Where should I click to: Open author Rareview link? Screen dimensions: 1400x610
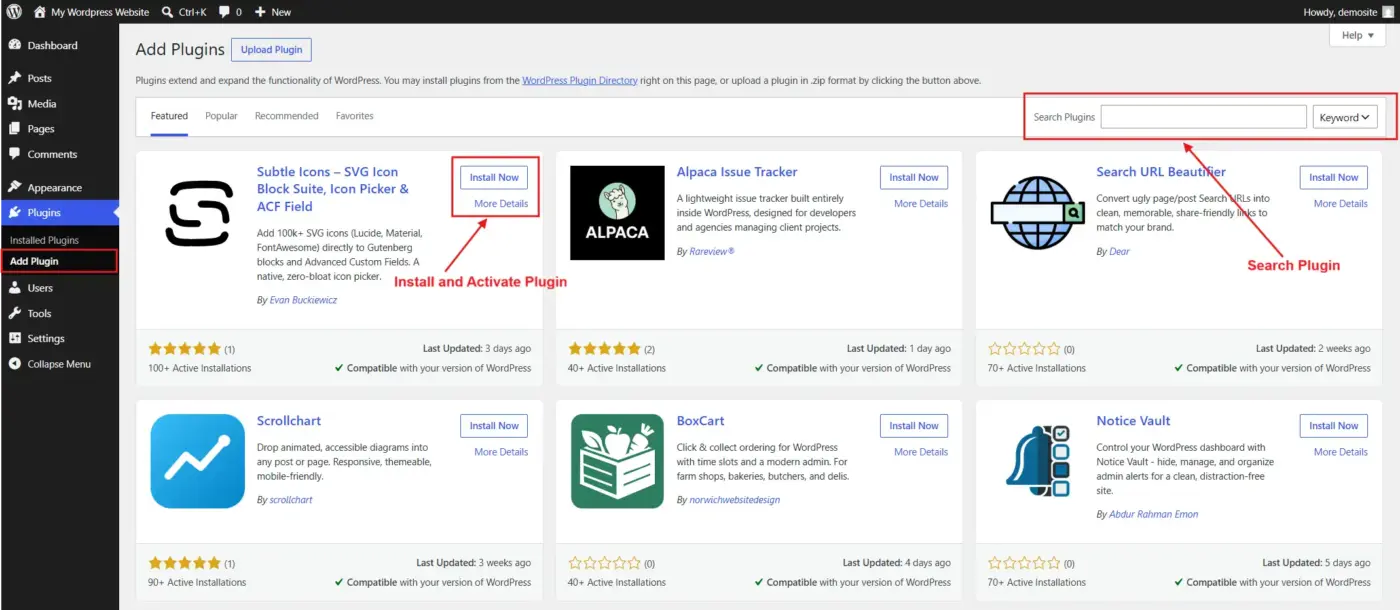tap(712, 251)
